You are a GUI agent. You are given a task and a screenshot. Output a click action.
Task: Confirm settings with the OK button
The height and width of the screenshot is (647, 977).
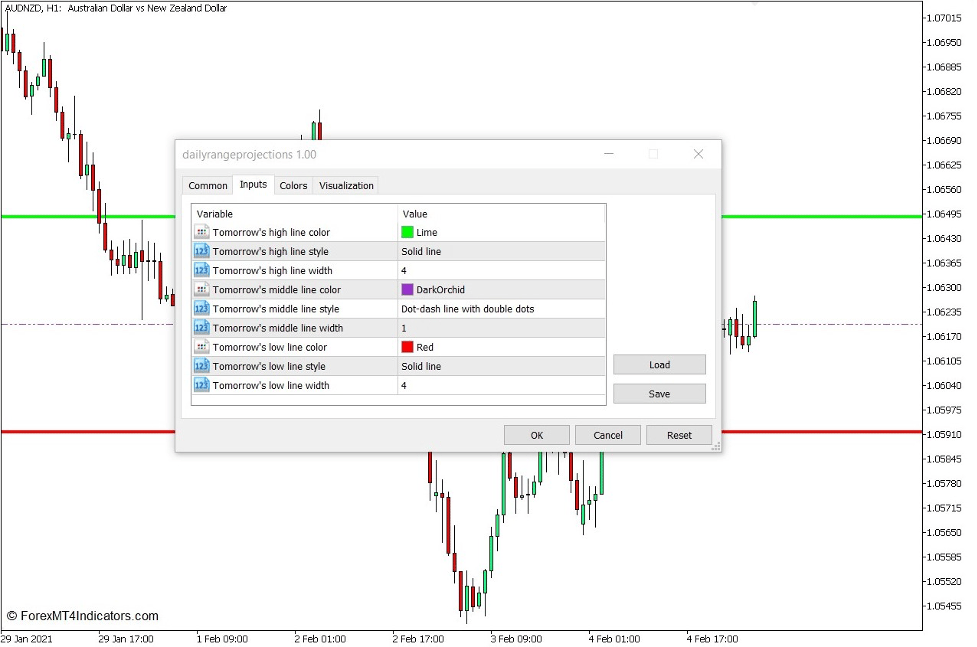pyautogui.click(x=536, y=434)
